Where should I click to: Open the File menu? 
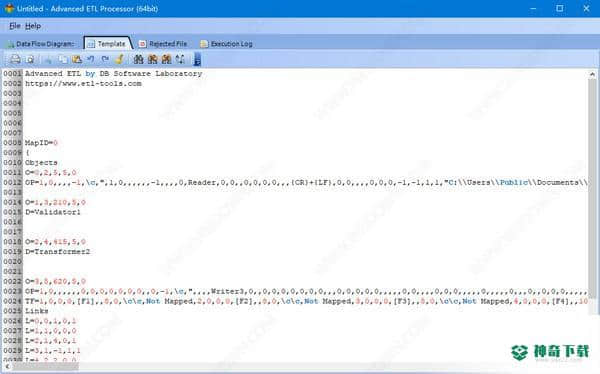15,26
